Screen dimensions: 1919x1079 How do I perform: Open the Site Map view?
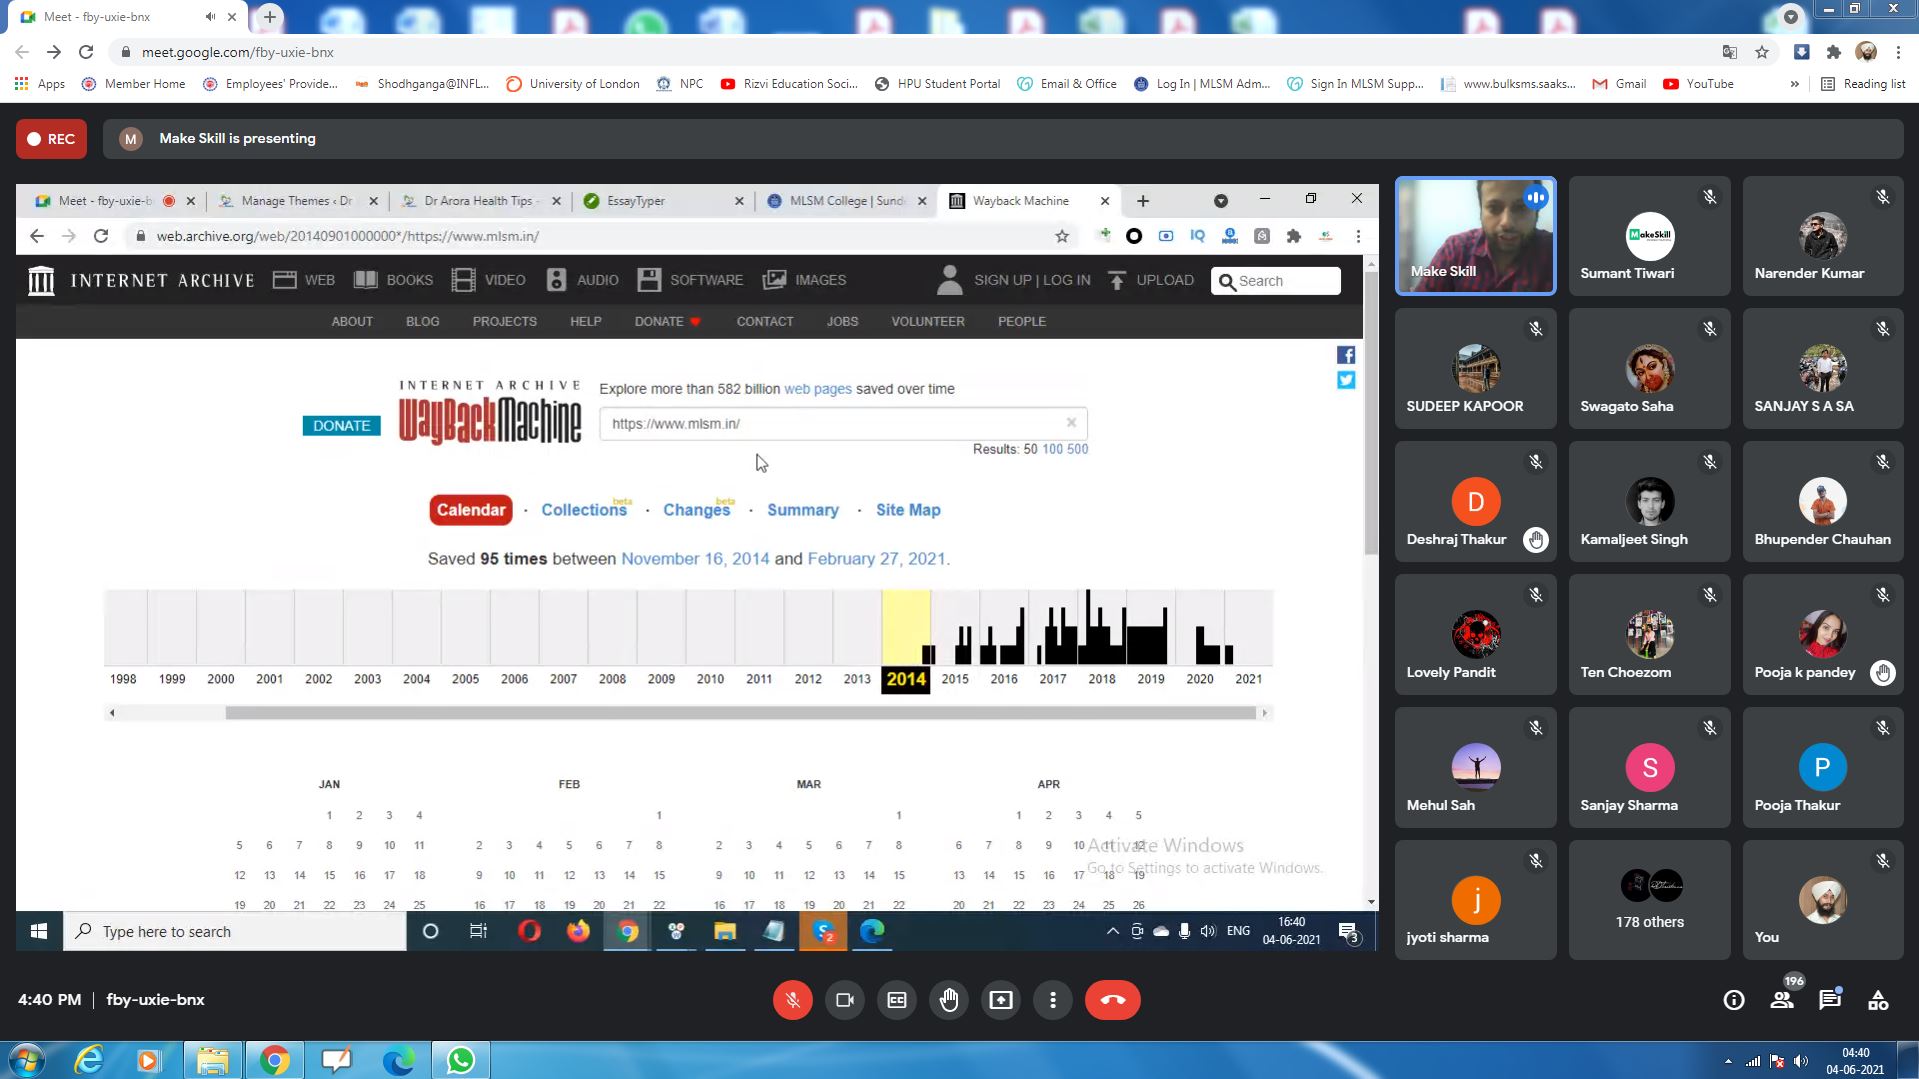click(x=908, y=510)
